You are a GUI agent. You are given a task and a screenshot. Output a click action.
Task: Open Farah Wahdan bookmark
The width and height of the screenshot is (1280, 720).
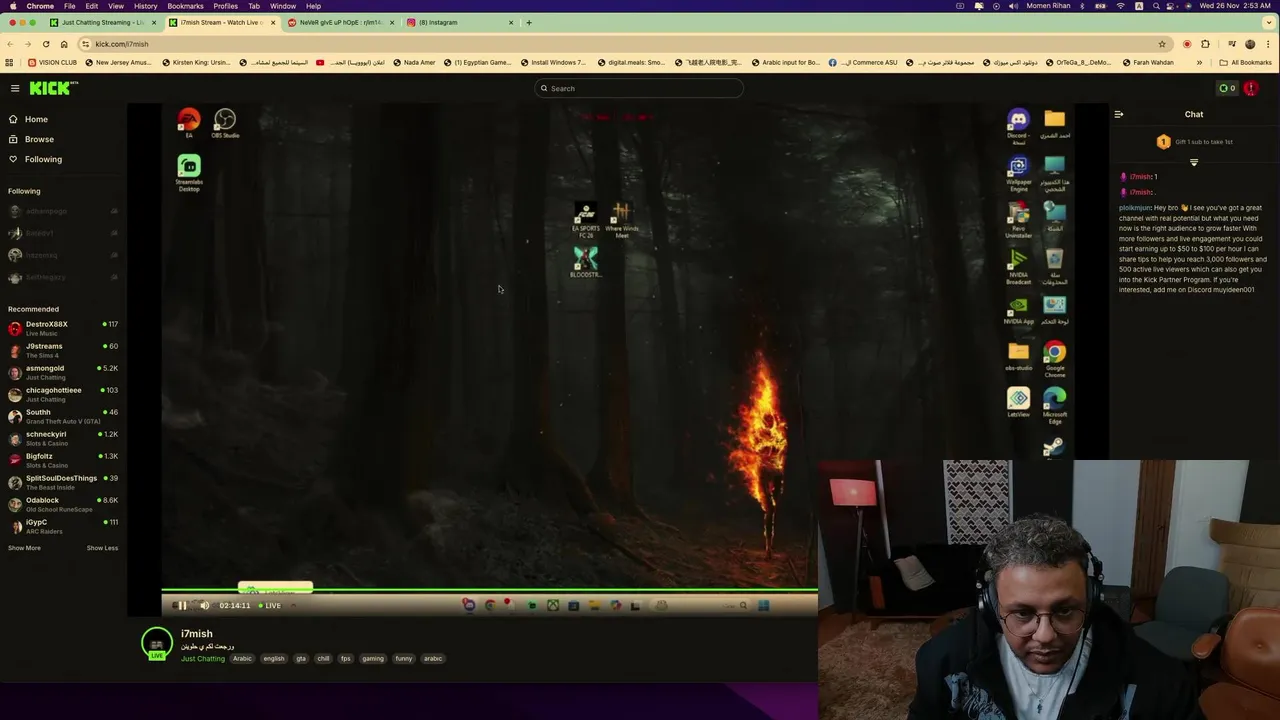(x=1148, y=62)
